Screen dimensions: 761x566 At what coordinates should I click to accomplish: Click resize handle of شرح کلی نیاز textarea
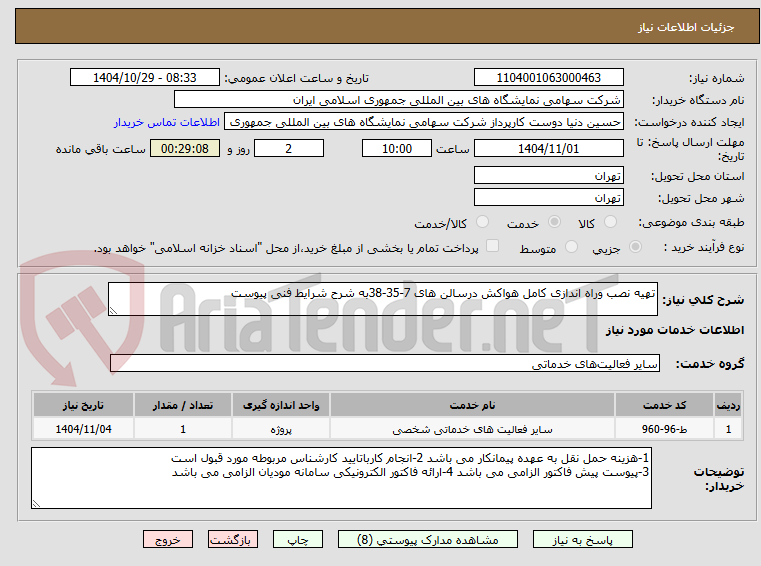[114, 311]
